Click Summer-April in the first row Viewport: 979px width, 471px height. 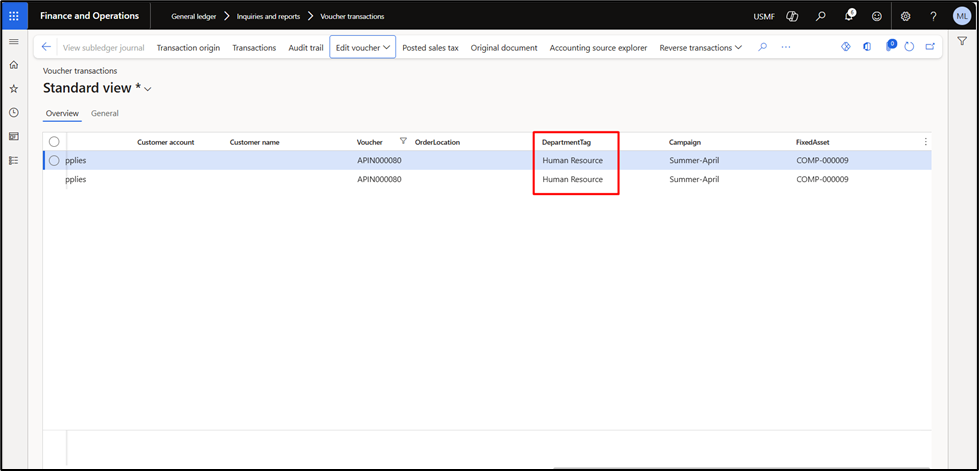click(694, 161)
